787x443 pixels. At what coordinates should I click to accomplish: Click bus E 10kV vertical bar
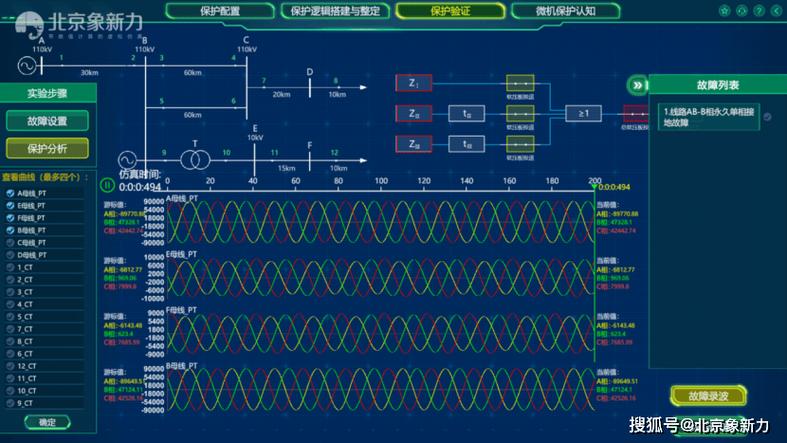coord(254,160)
